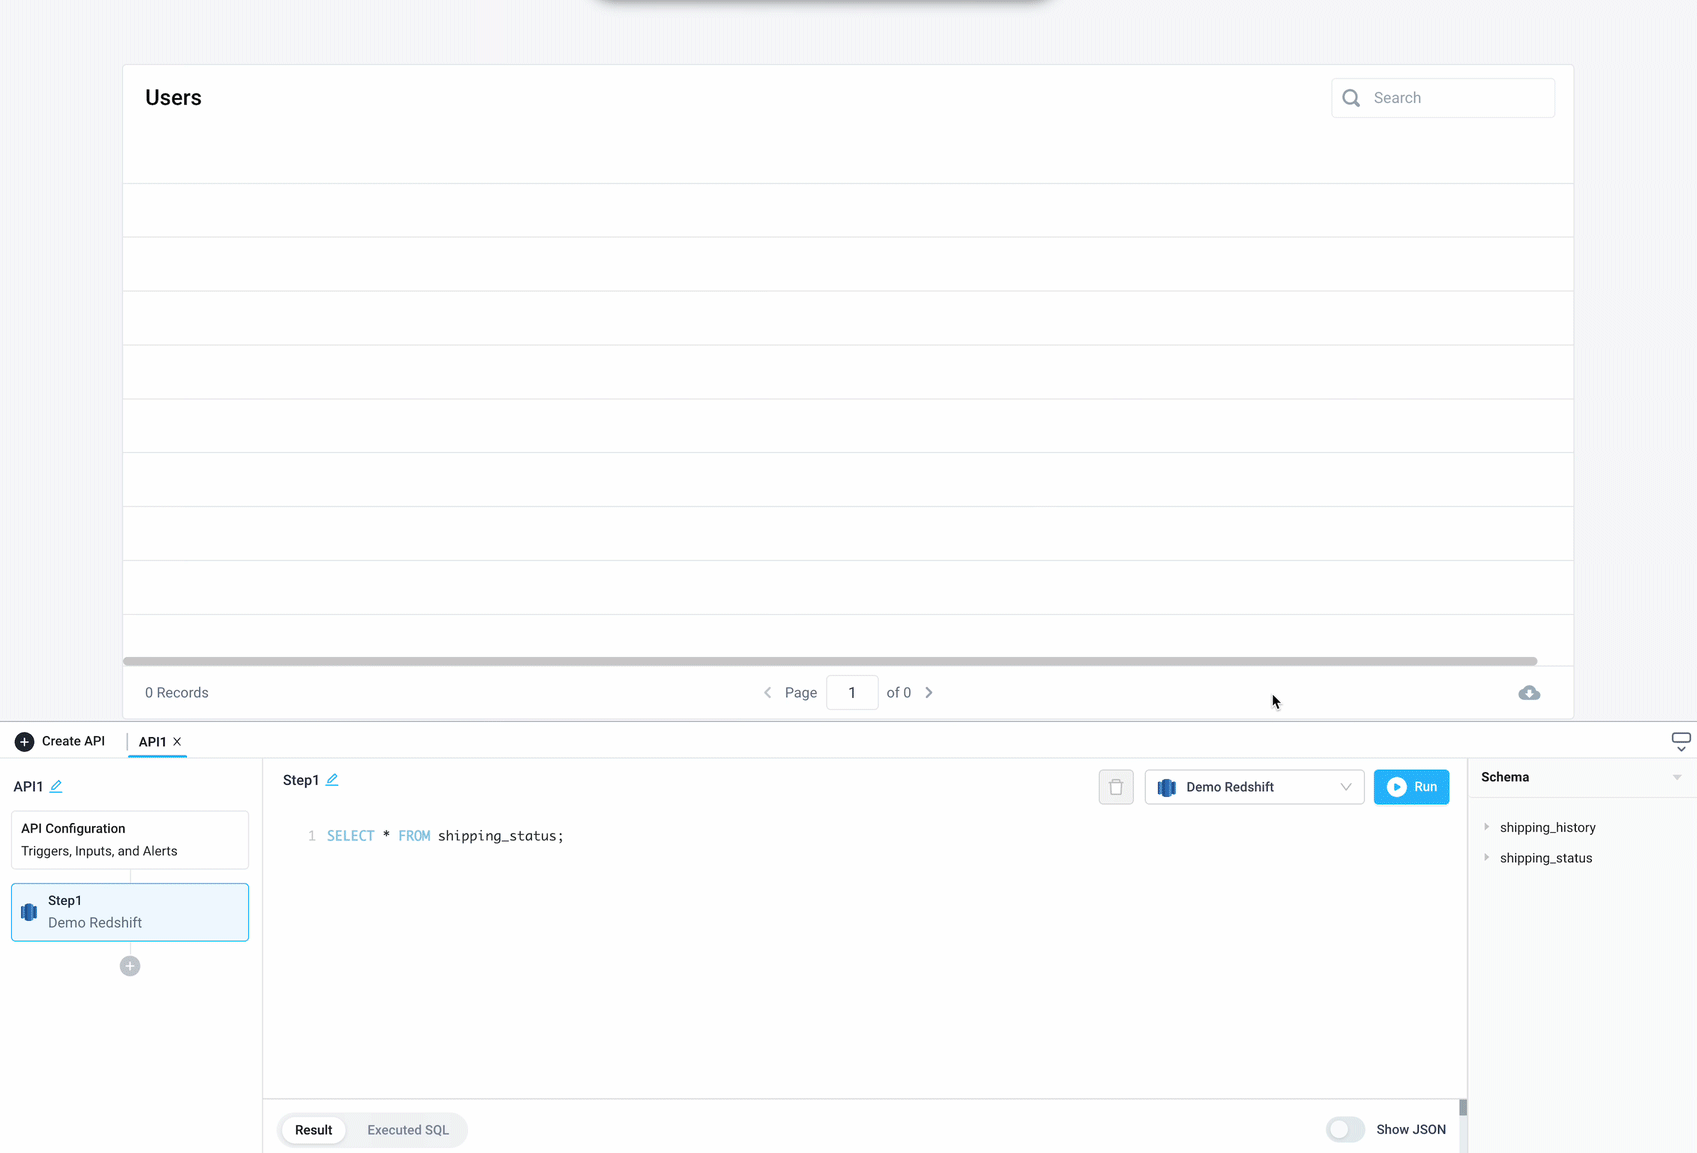Open the search magnifier in Users table

click(1351, 97)
